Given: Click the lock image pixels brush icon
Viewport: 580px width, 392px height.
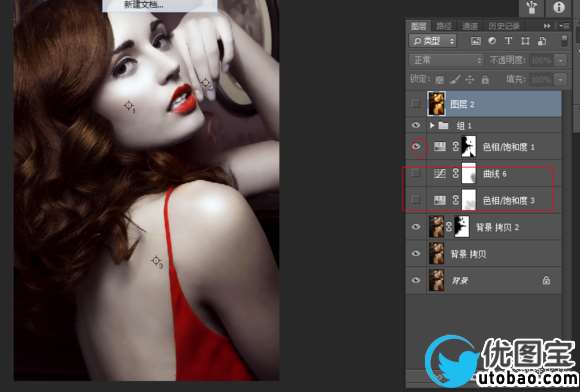Looking at the screenshot, I should tap(455, 79).
